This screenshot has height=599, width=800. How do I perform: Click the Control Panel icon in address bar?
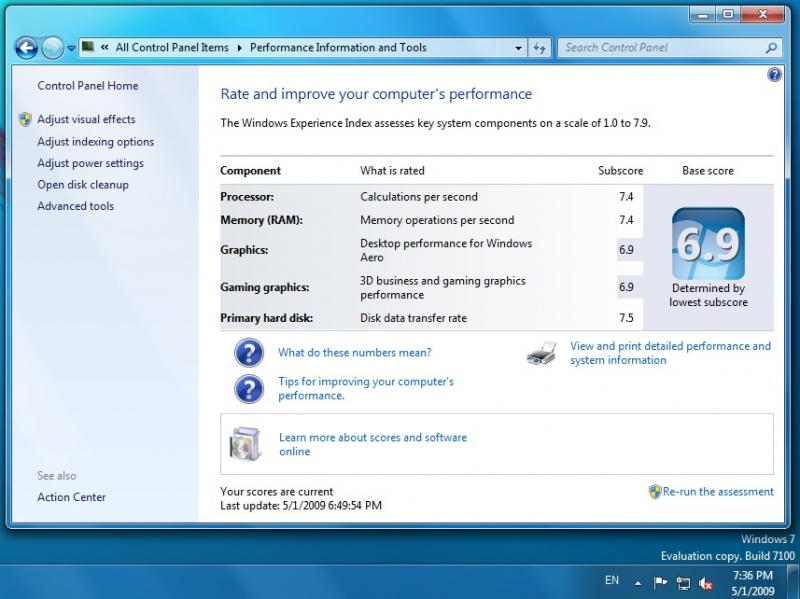point(88,47)
